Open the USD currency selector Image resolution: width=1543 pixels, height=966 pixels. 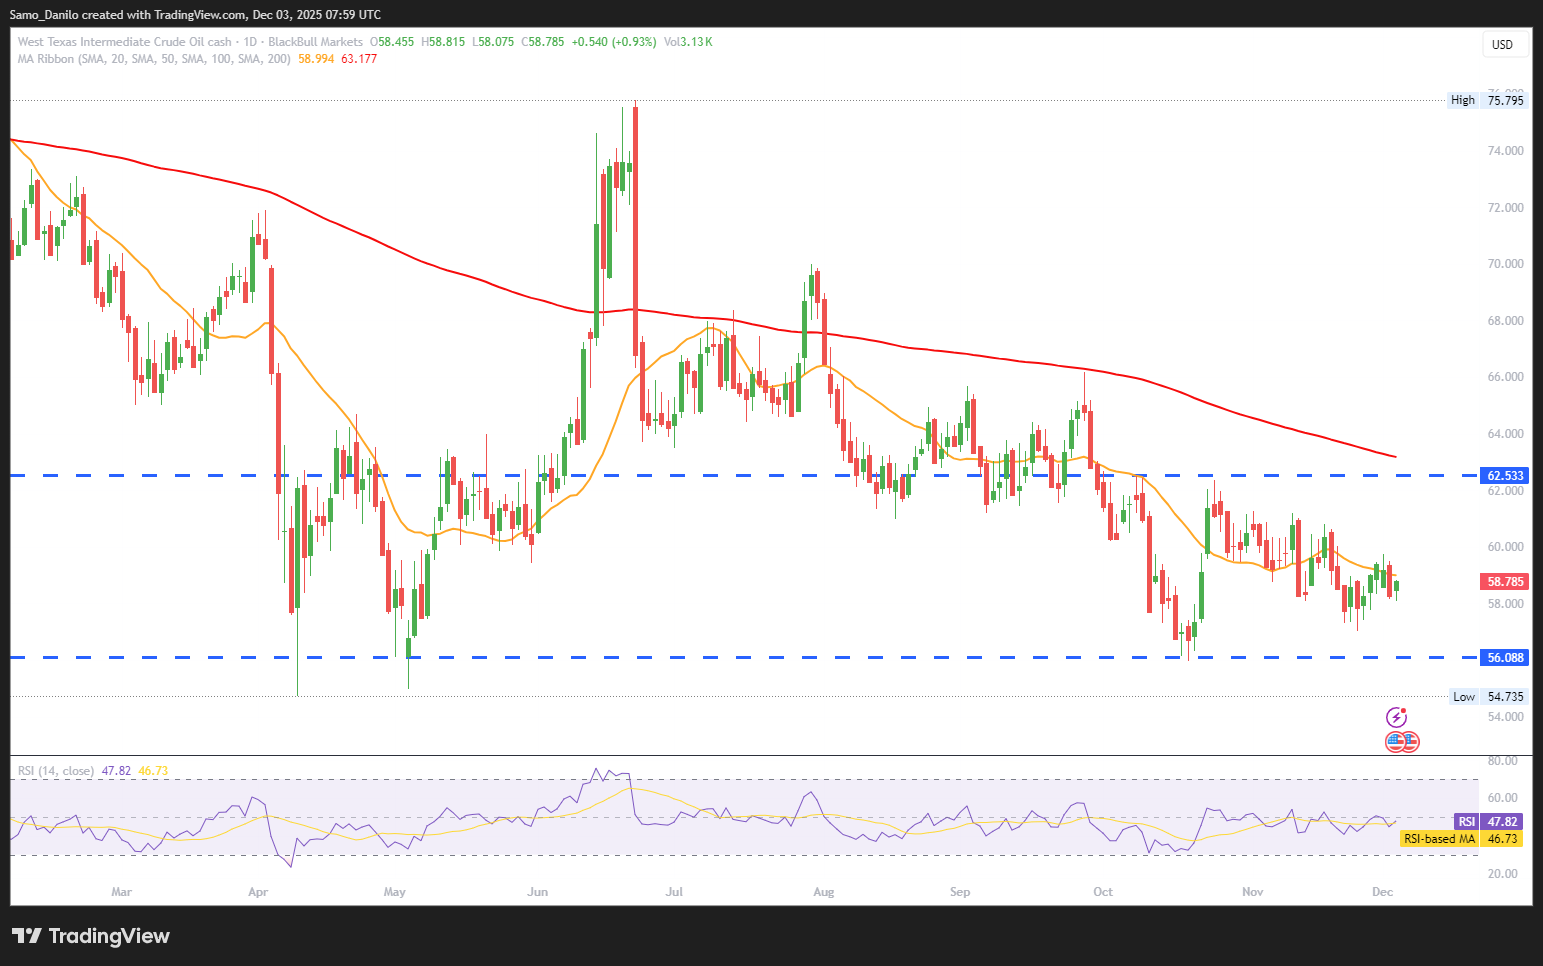(x=1502, y=44)
